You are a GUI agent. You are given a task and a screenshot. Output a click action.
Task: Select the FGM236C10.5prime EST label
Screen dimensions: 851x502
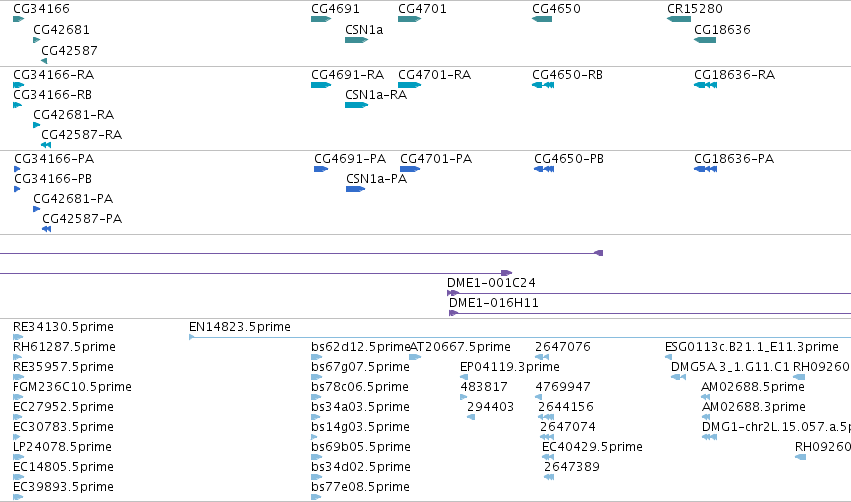72,387
